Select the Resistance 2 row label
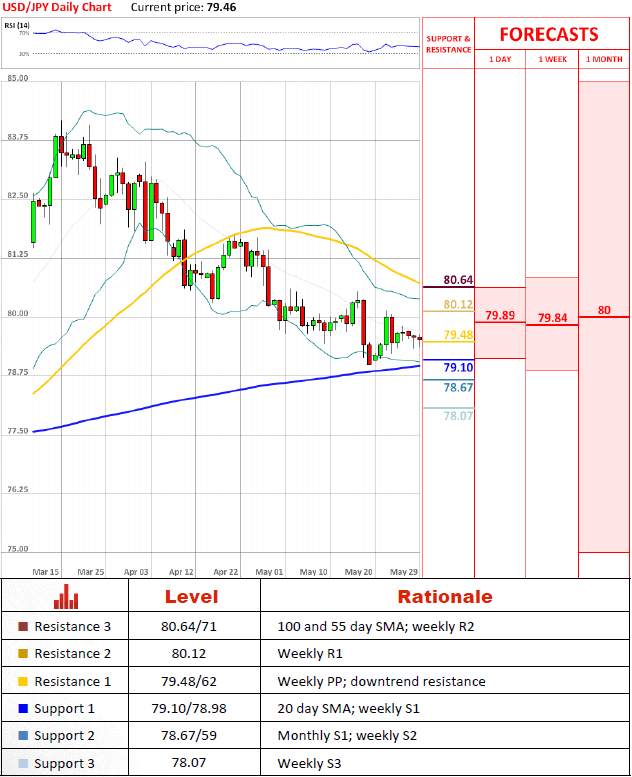 pyautogui.click(x=72, y=654)
